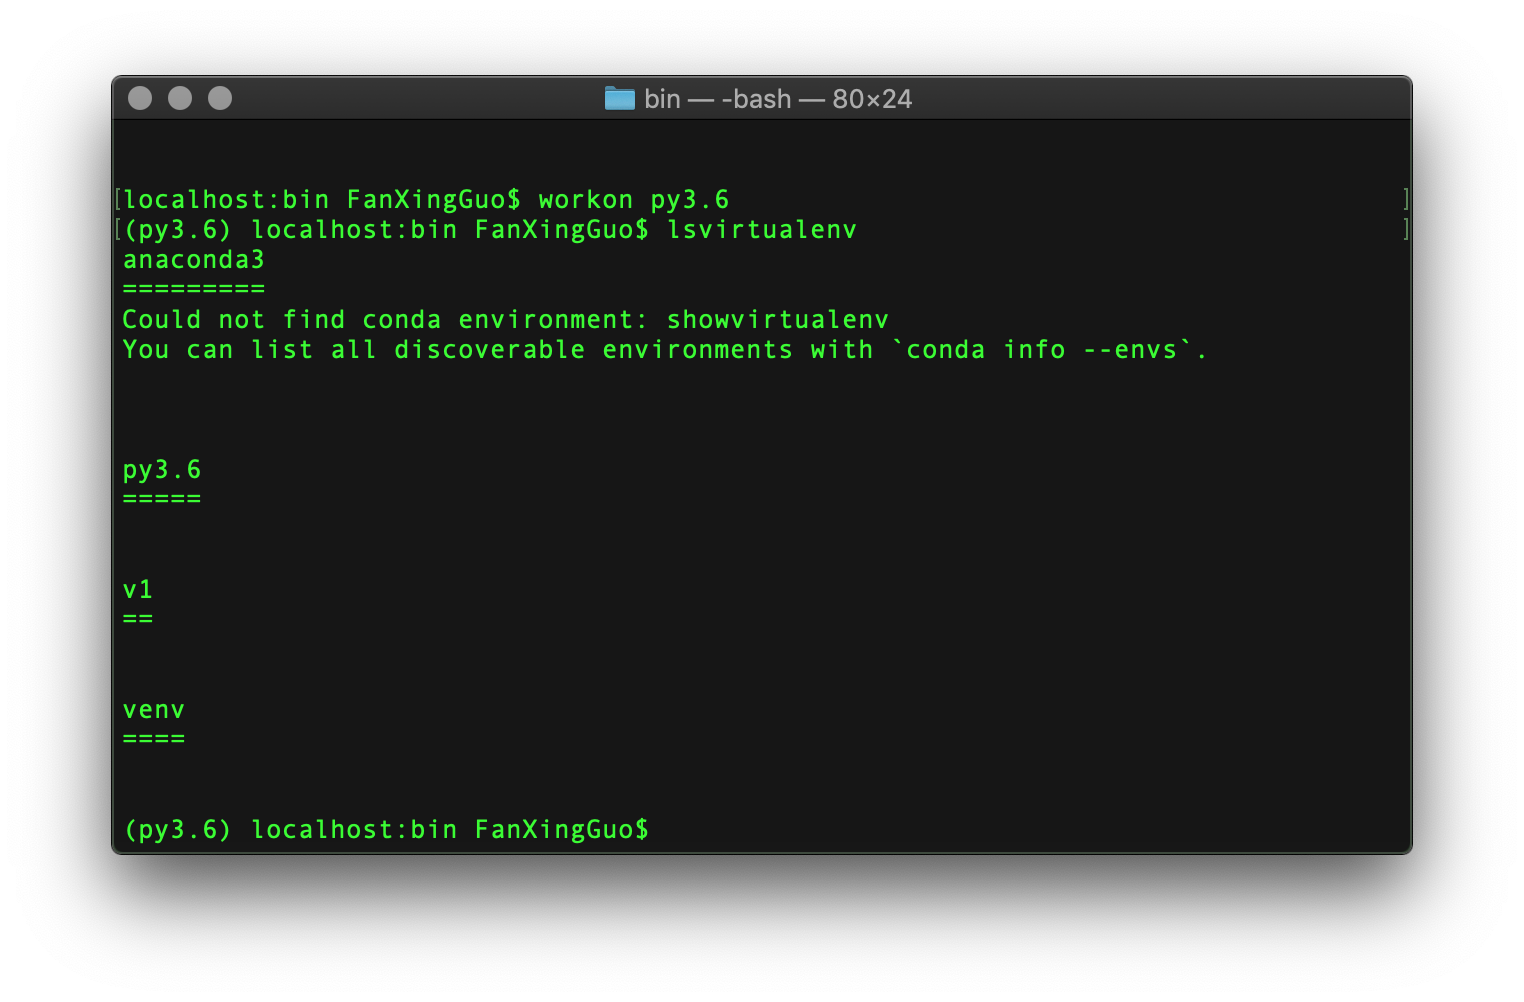Click the final '(py3.6) localhost:bin FanXingGuo$' prompt
Screen dimensions: 1524x1002
(386, 830)
